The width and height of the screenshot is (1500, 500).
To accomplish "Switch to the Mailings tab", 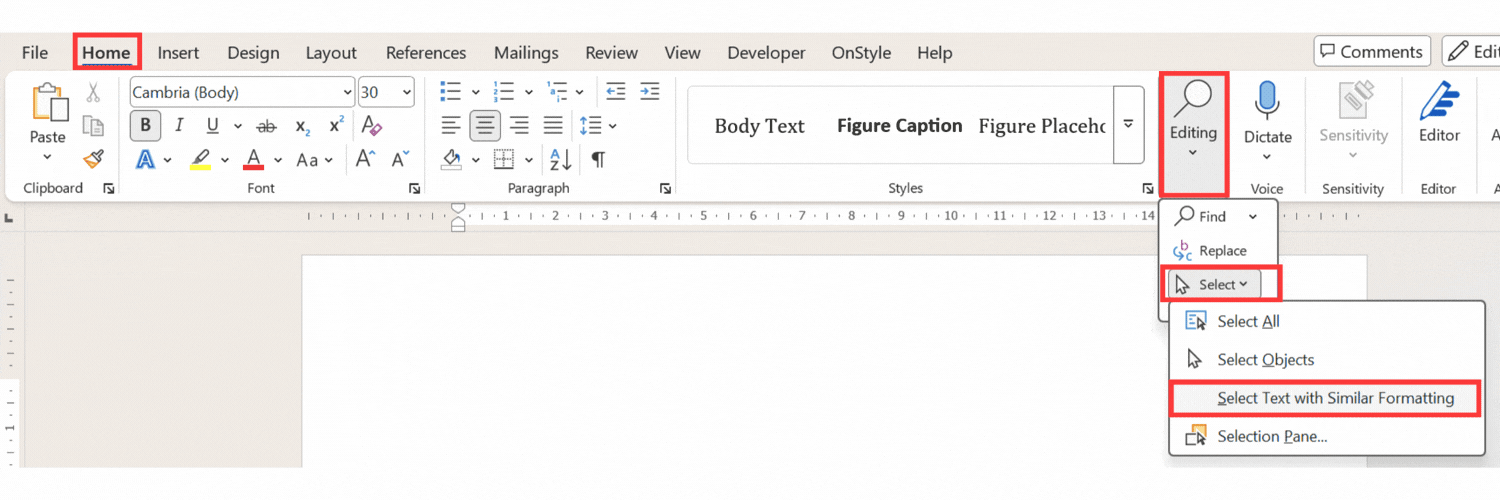I will click(x=526, y=53).
